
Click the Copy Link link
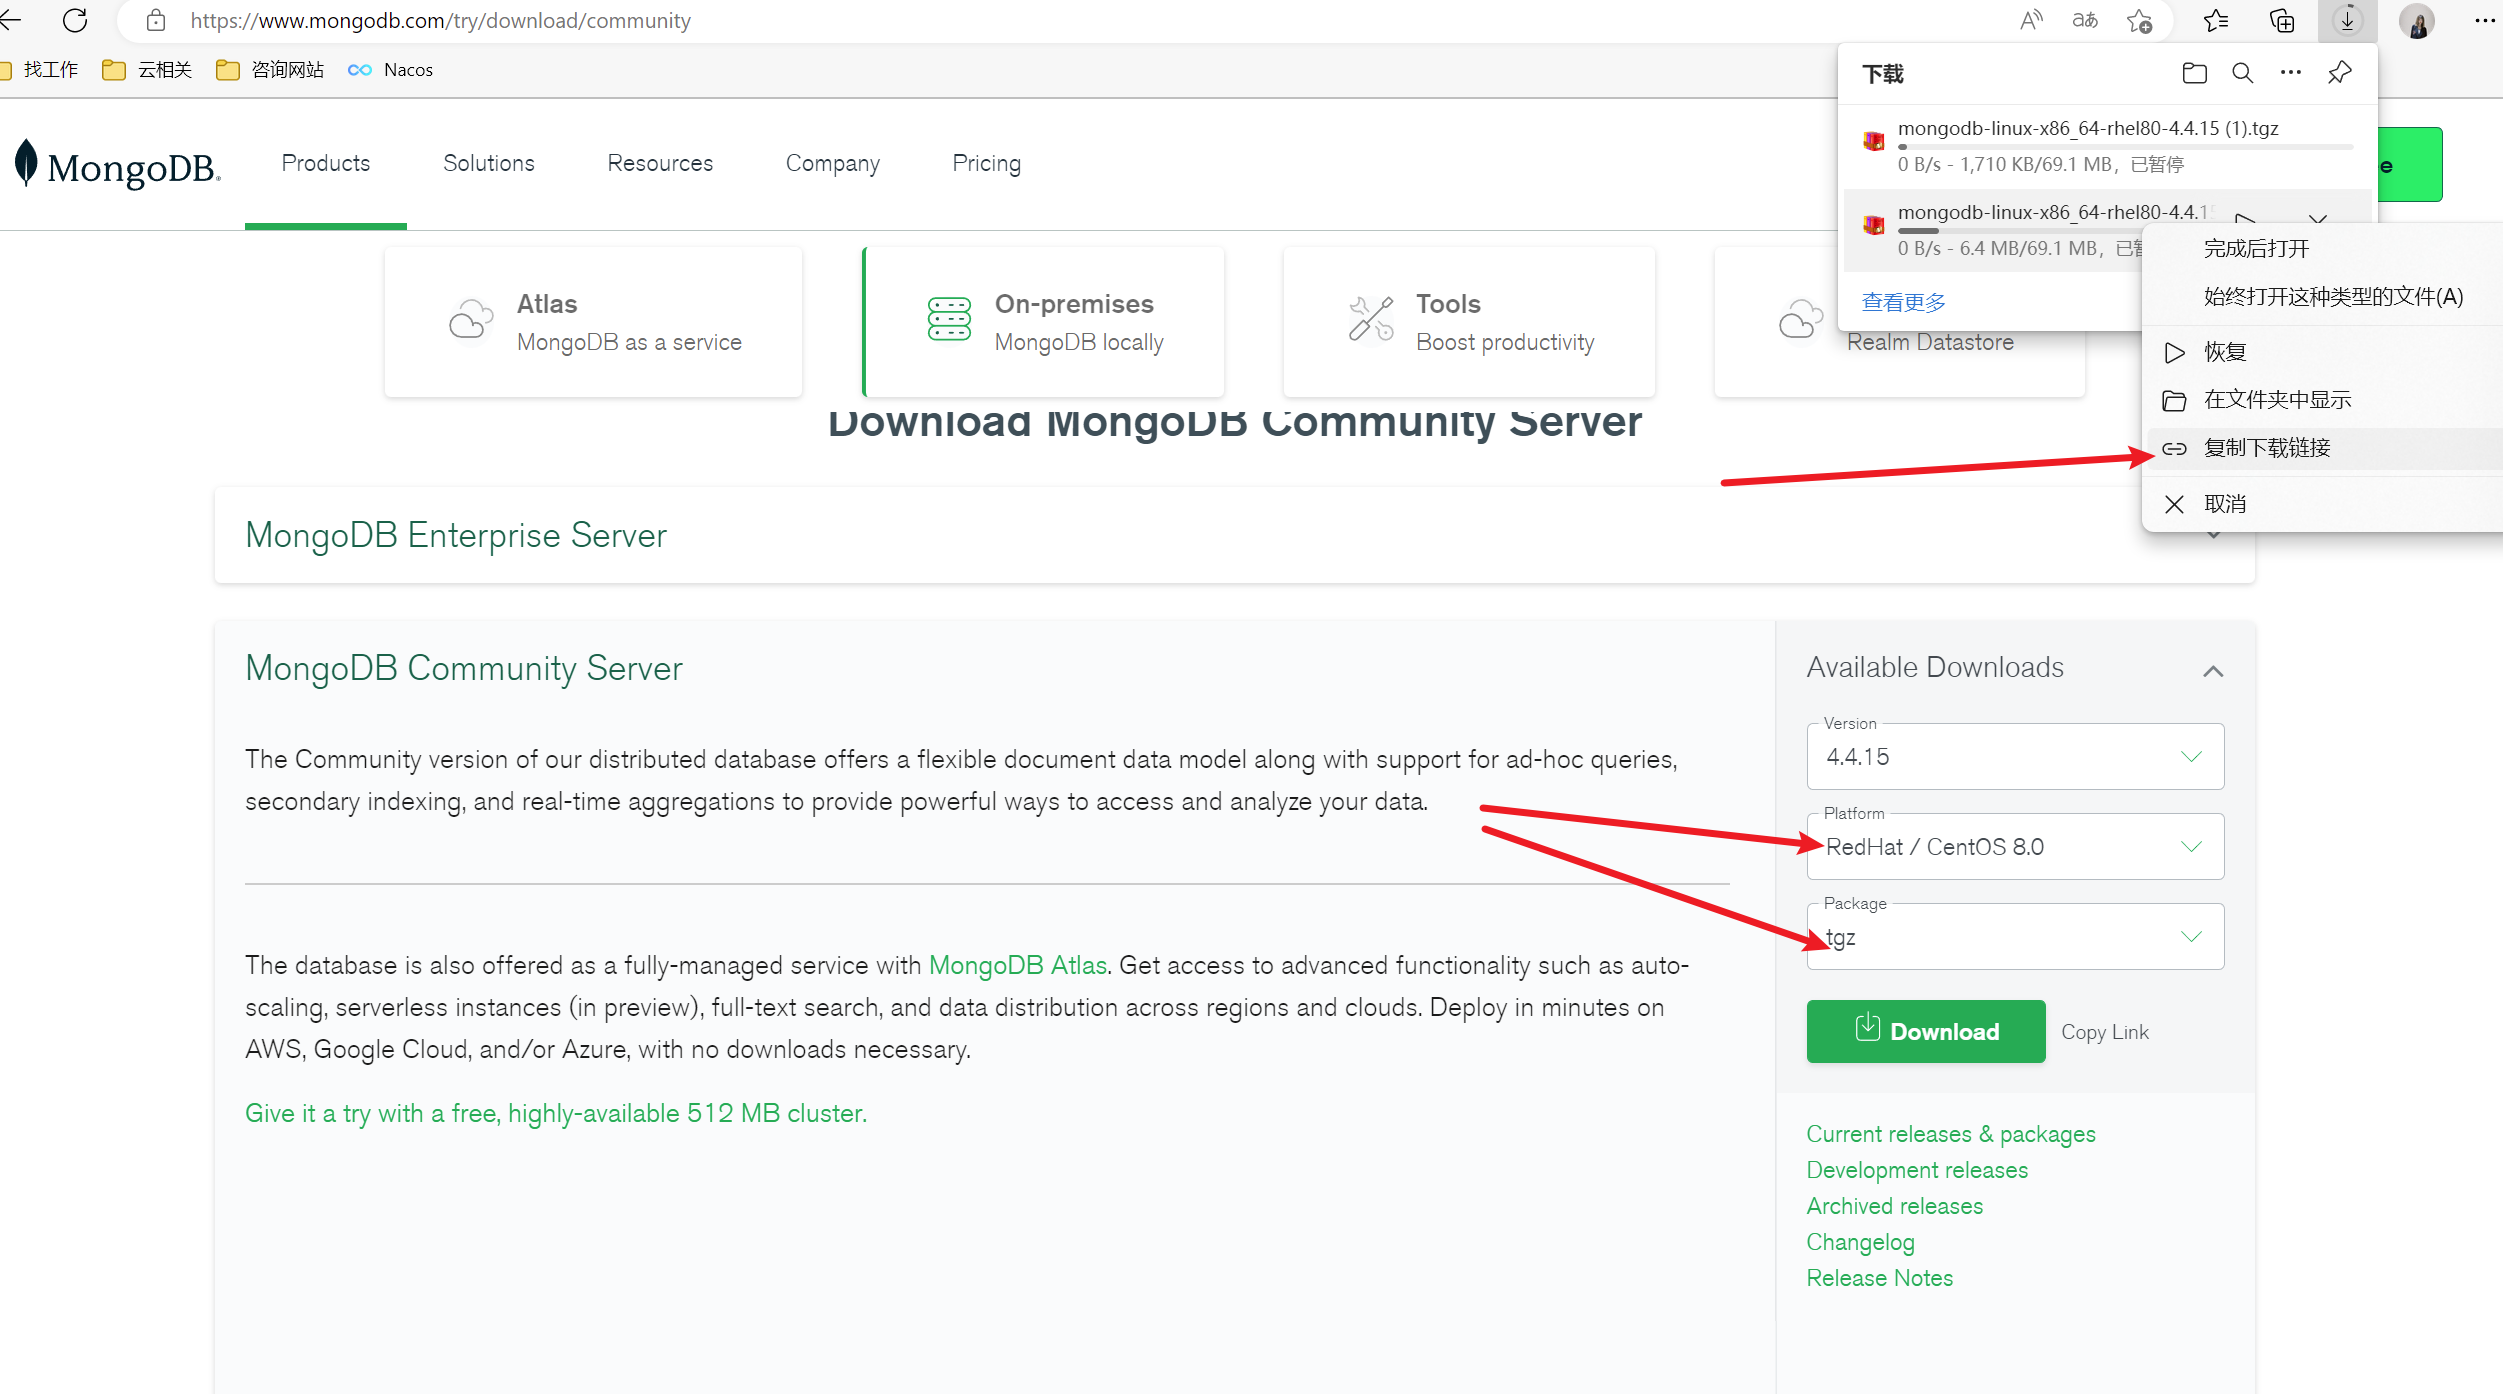pos(2105,1032)
